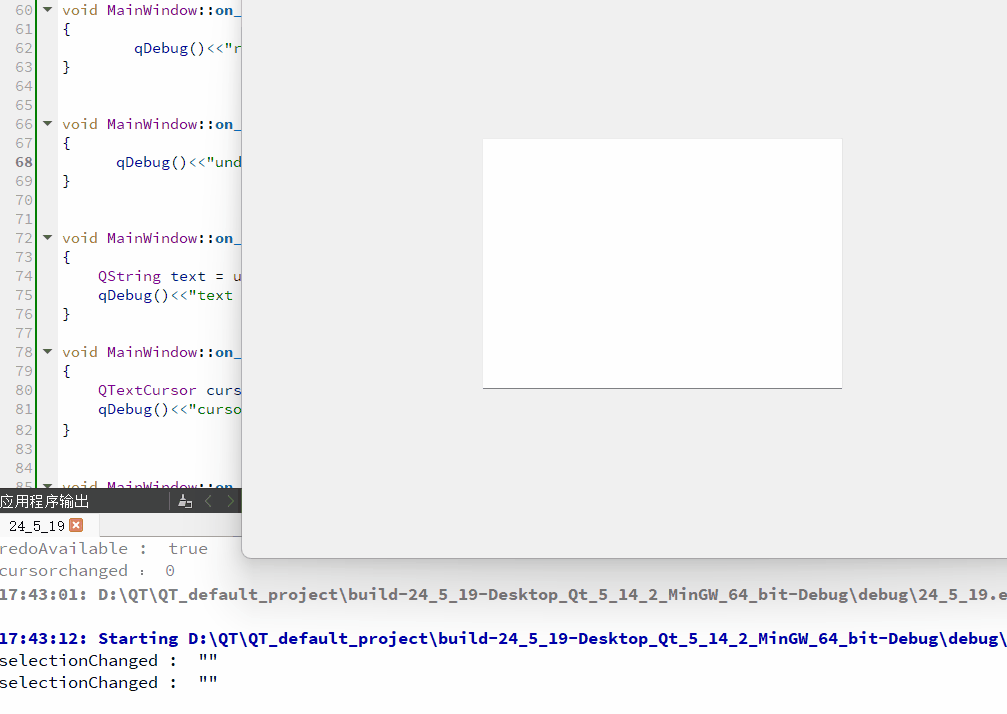The height and width of the screenshot is (714, 1007).
Task: Click the 应用程序输出 panel title
Action: point(44,501)
